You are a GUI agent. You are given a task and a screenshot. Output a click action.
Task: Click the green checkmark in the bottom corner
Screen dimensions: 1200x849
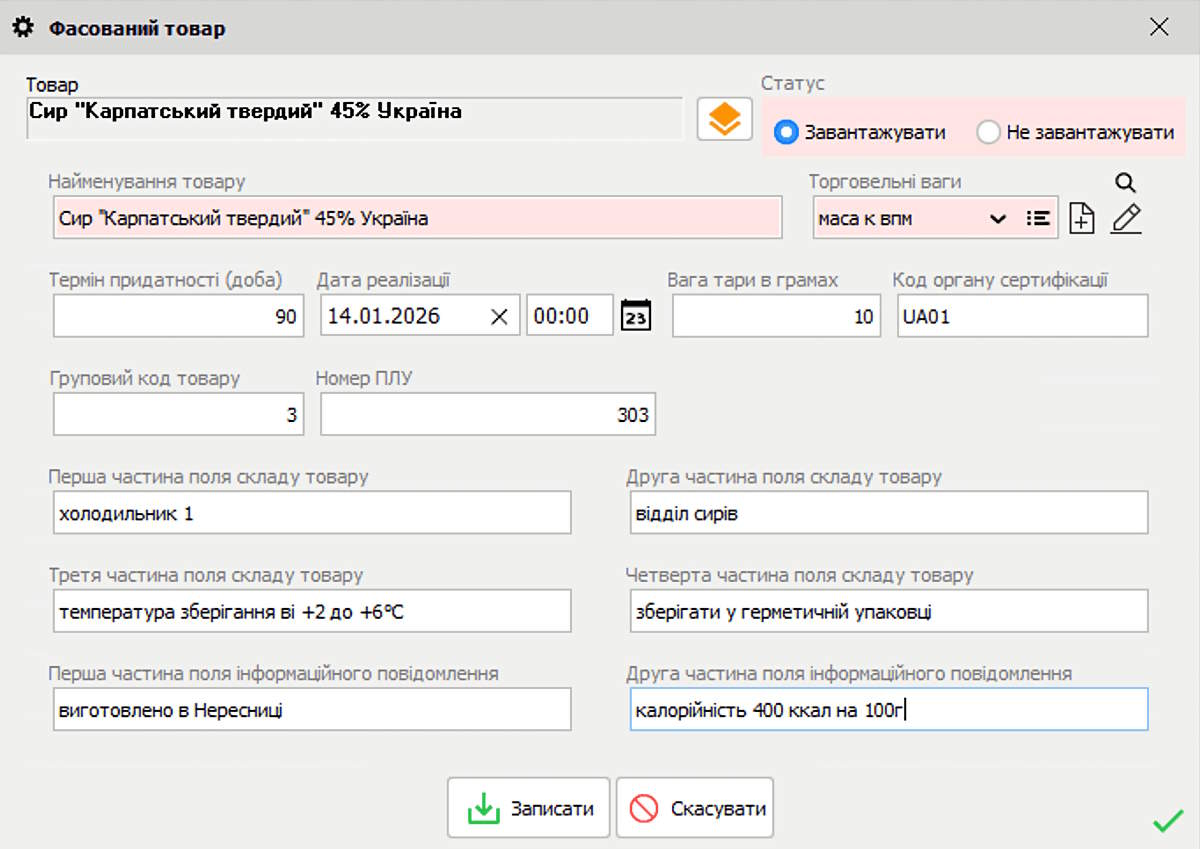click(x=1166, y=821)
